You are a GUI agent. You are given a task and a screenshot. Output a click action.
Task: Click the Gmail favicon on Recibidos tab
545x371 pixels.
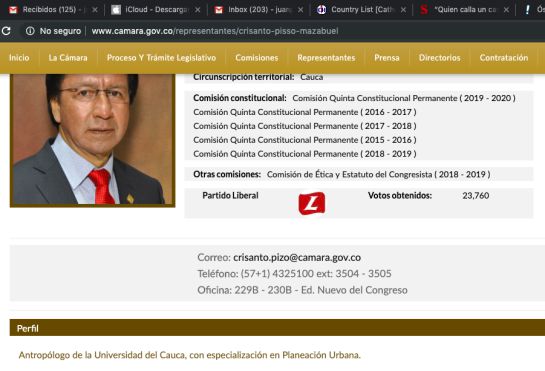point(13,10)
